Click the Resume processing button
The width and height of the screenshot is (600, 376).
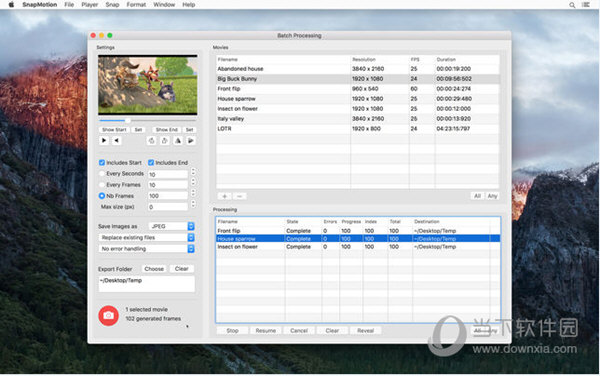click(x=266, y=330)
